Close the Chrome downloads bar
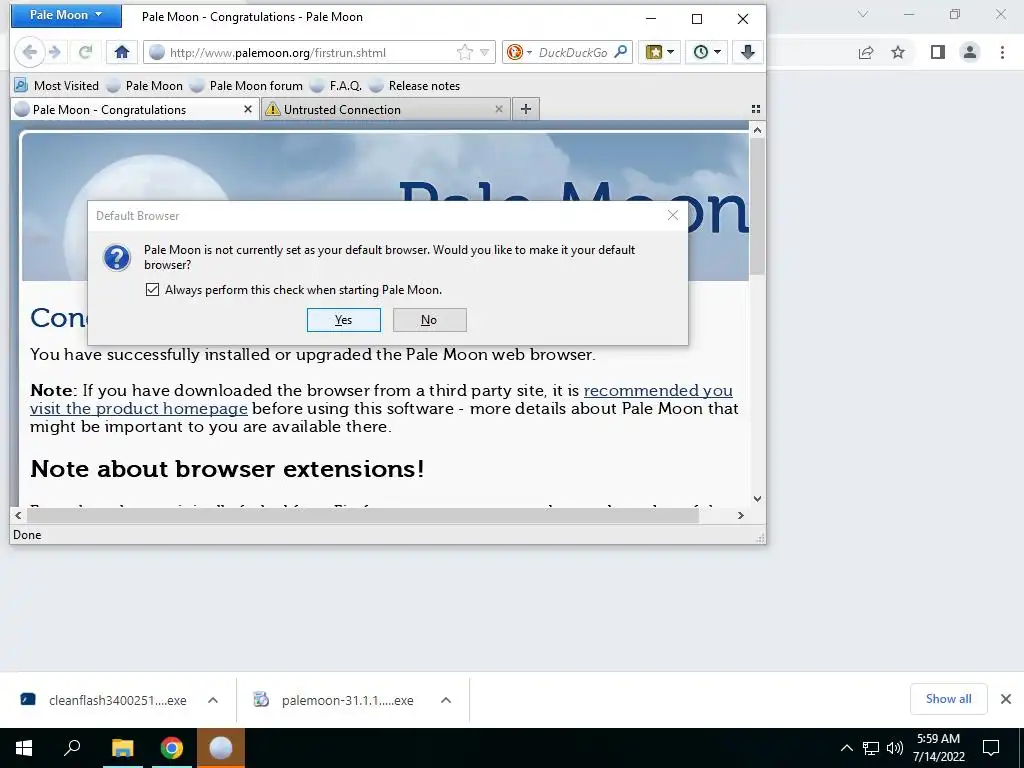 coord(1006,699)
